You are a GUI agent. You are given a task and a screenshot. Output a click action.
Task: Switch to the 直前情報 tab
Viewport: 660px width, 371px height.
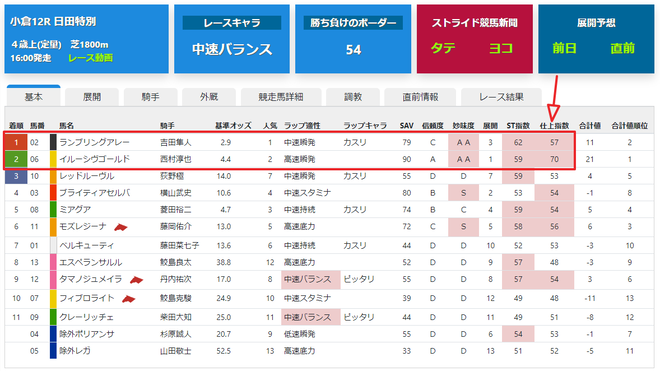coord(420,97)
